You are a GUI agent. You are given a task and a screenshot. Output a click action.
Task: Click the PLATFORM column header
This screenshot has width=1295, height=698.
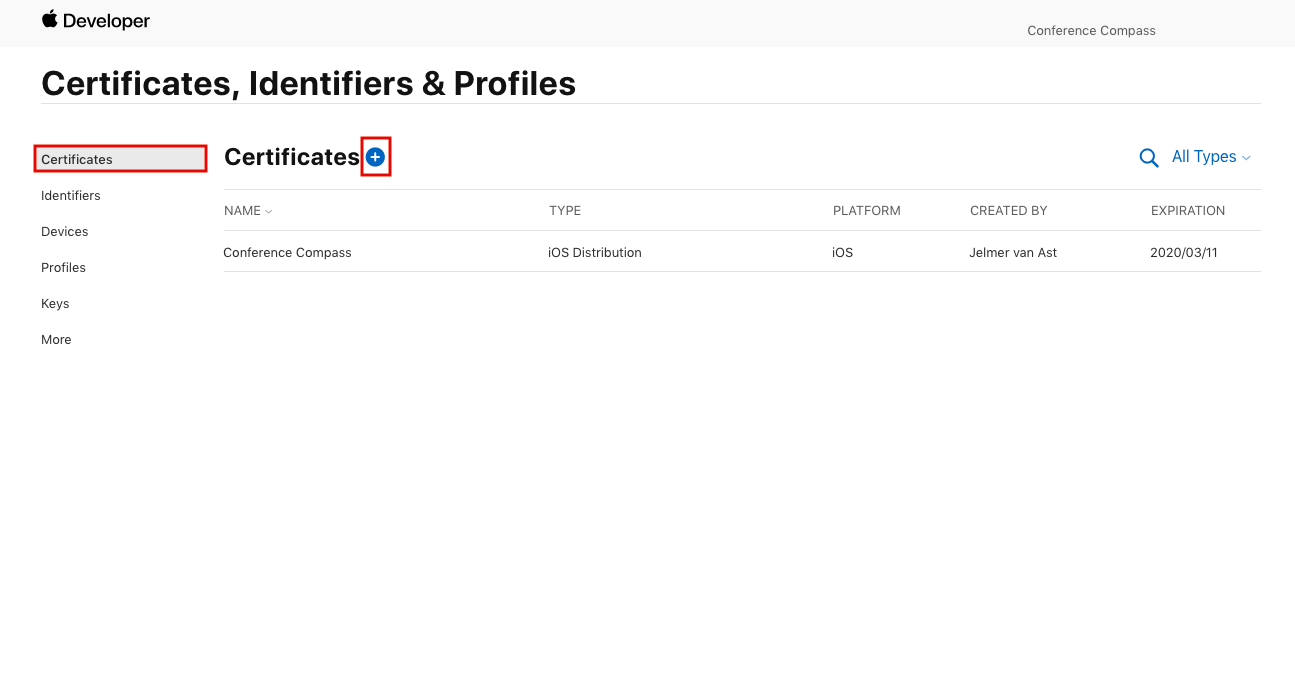[x=867, y=211]
